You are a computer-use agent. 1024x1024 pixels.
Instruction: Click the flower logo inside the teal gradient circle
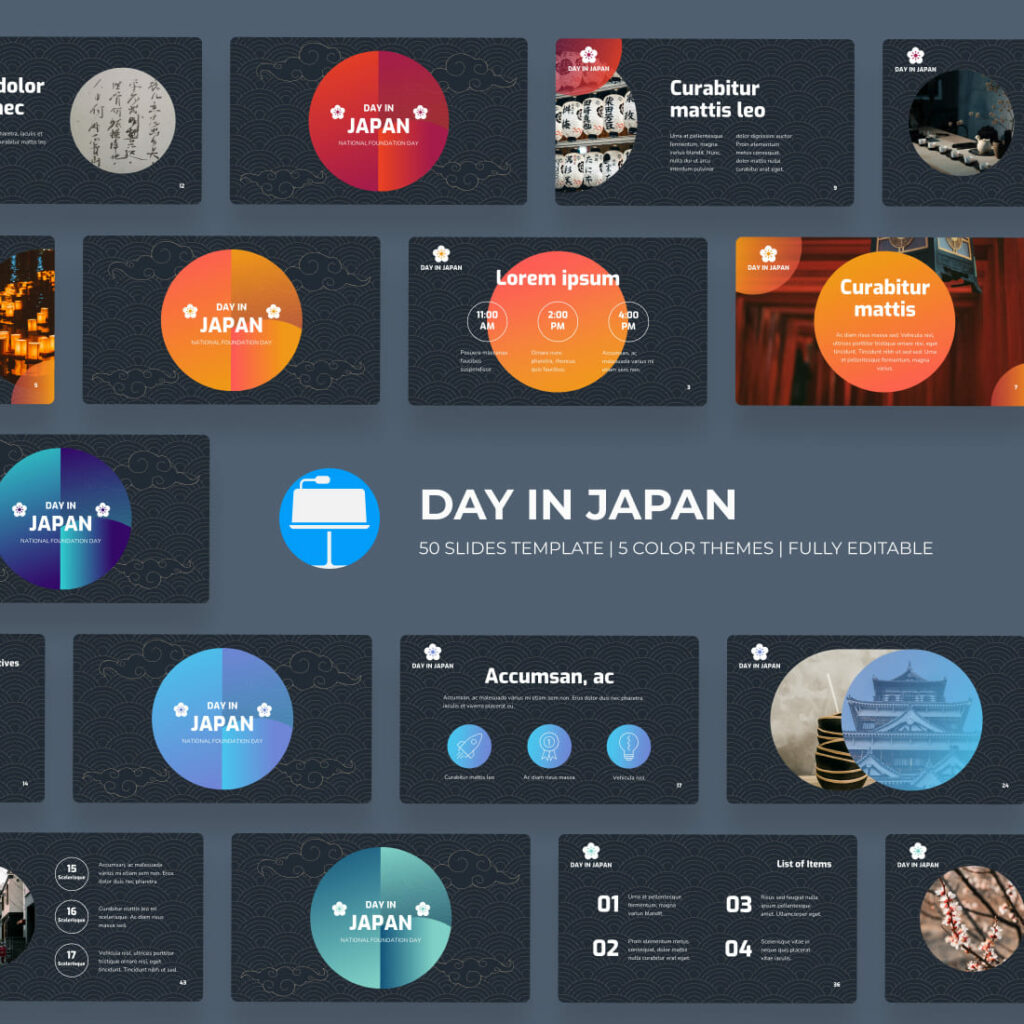point(340,908)
